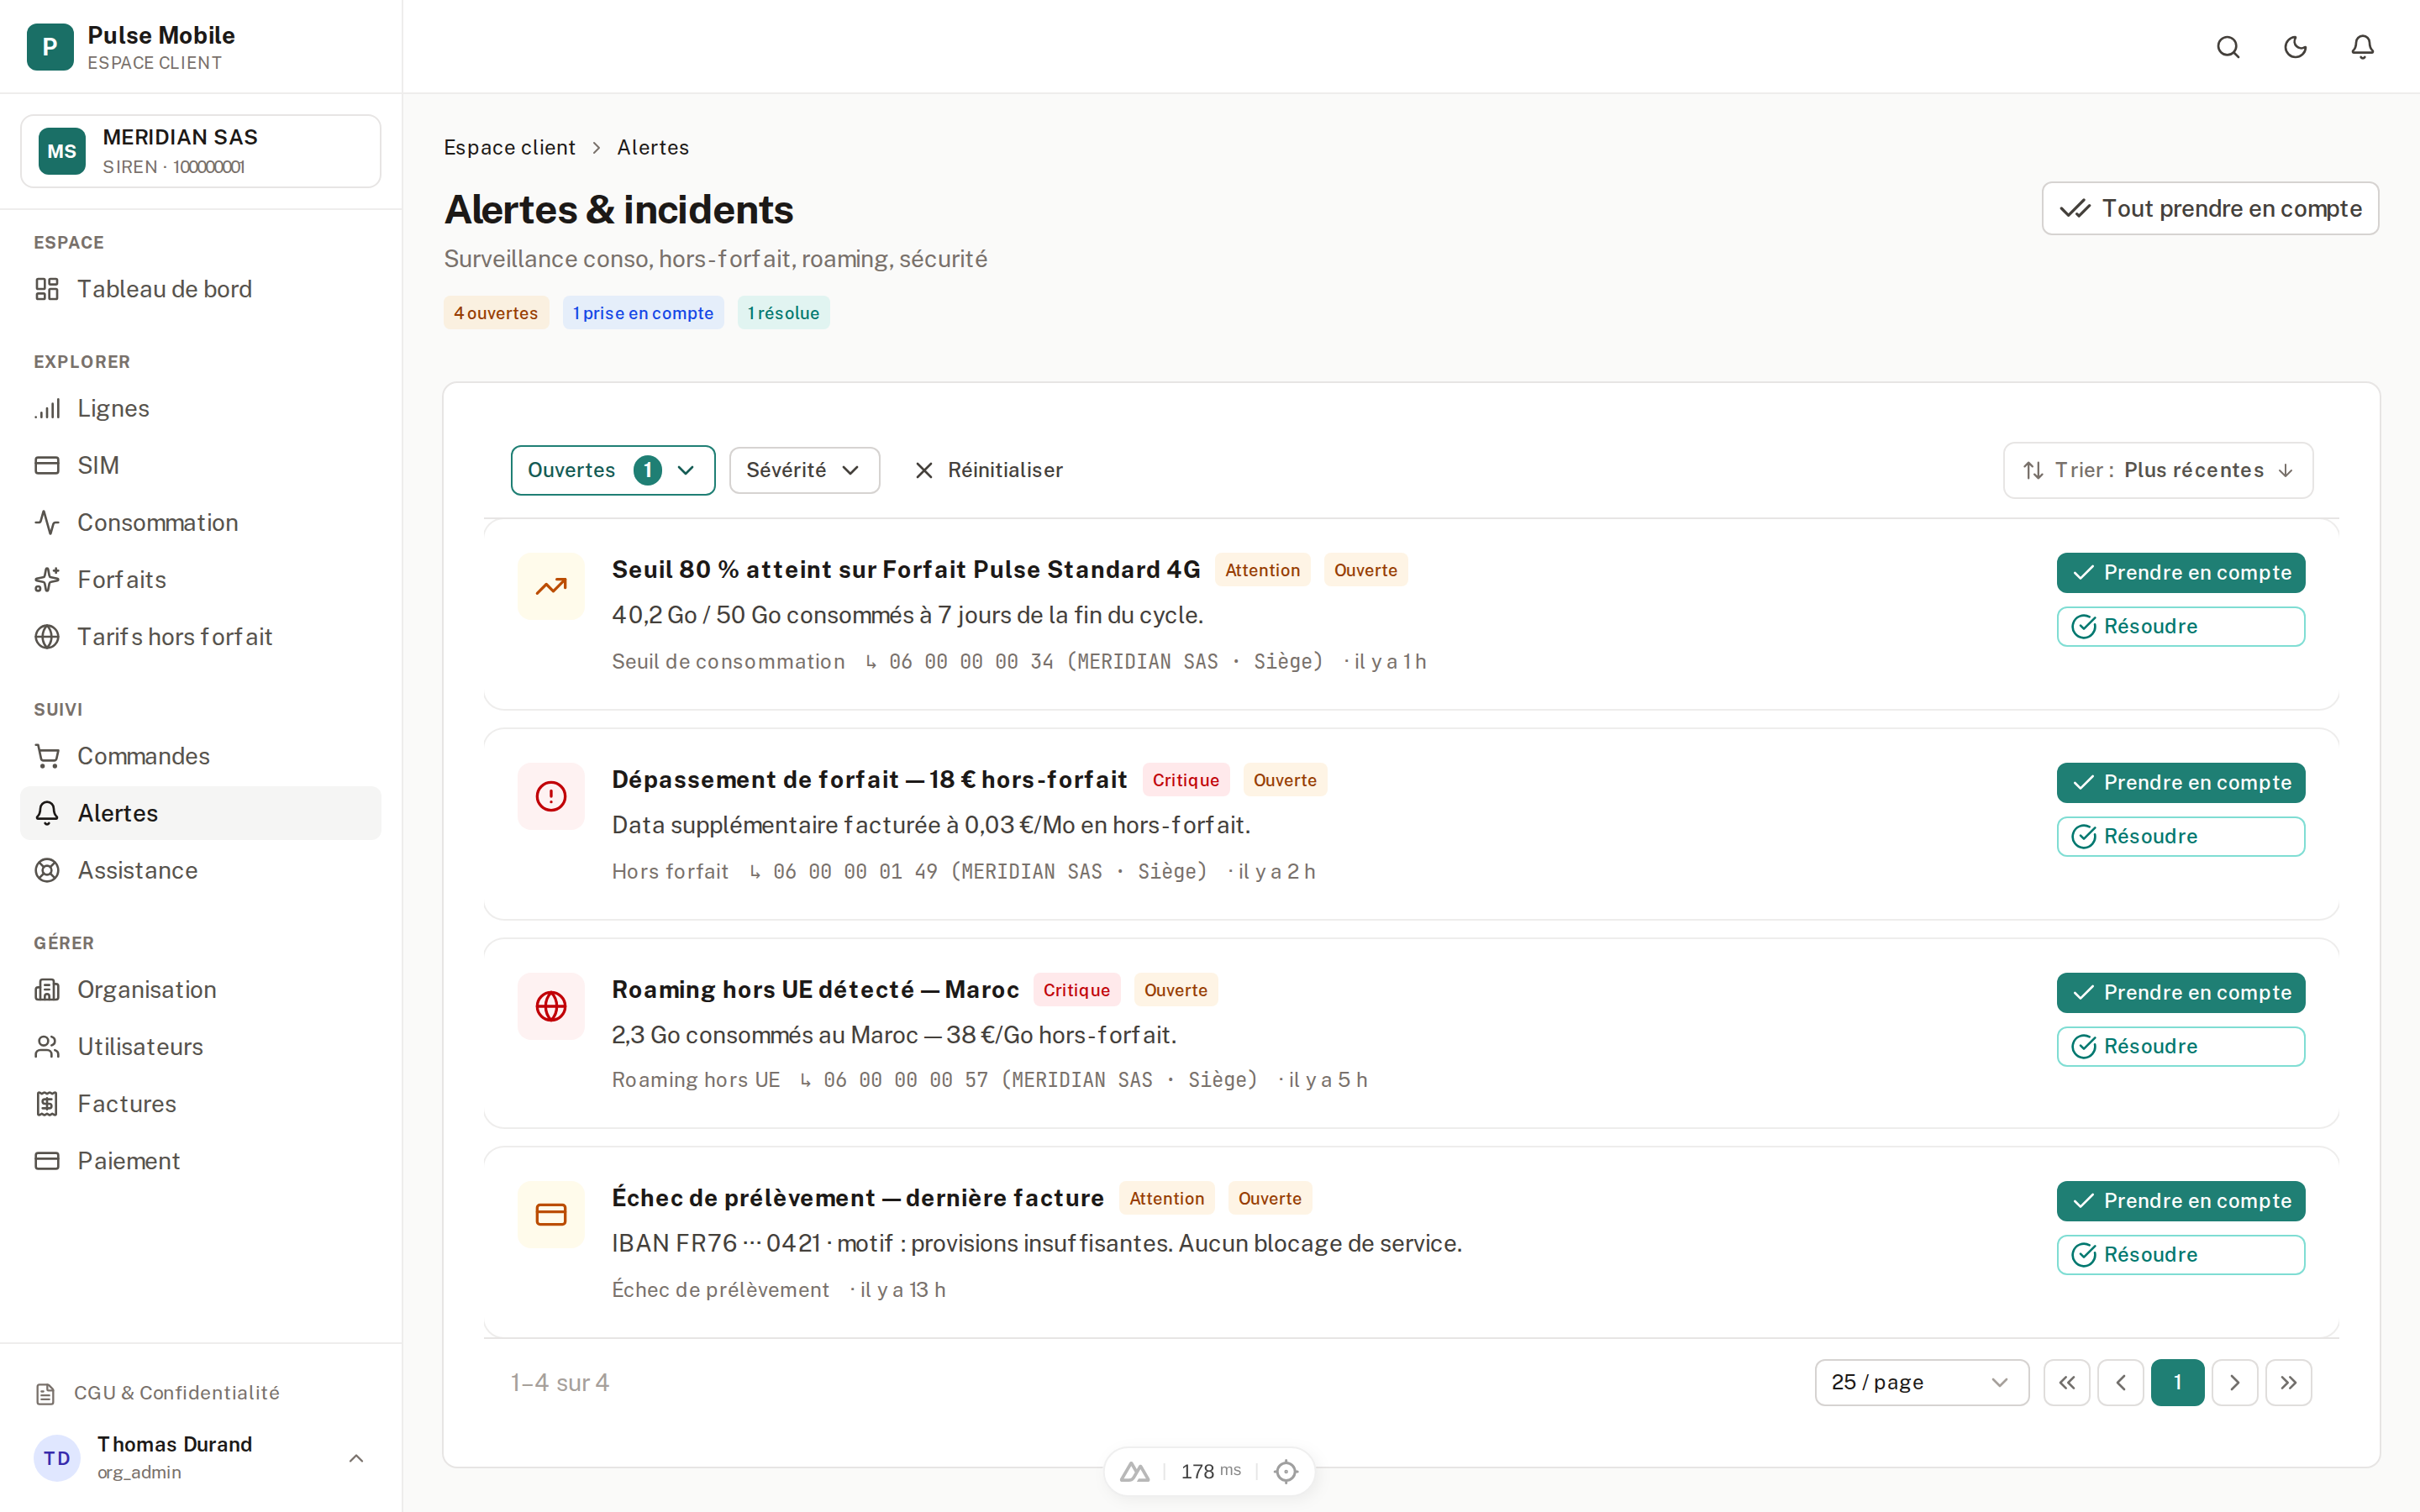Select Alertes in sidebar
Screen dimensions: 2420x1512
(x=201, y=813)
